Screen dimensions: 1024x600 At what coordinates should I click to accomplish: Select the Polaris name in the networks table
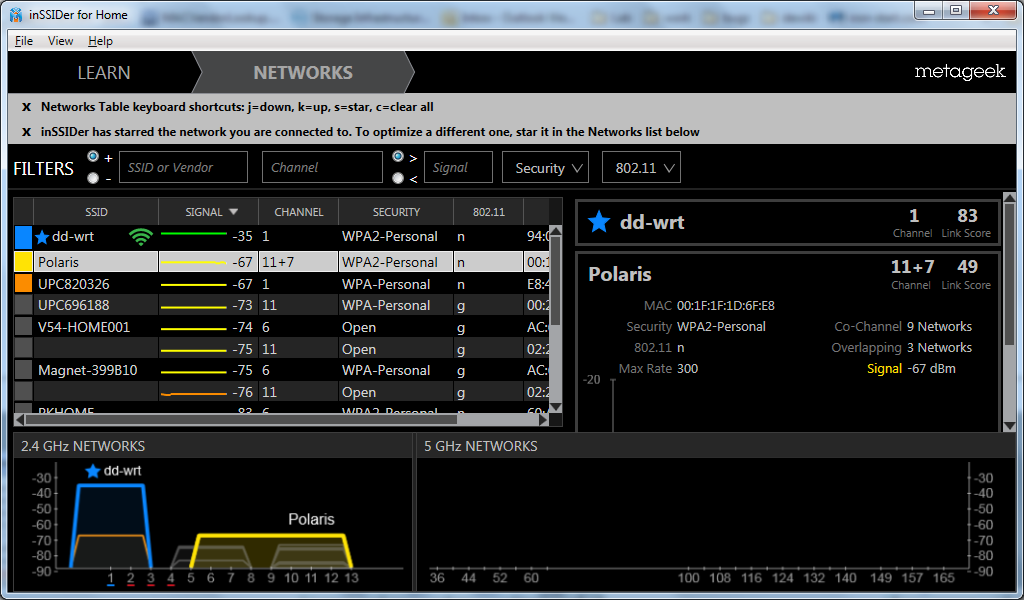(58, 262)
